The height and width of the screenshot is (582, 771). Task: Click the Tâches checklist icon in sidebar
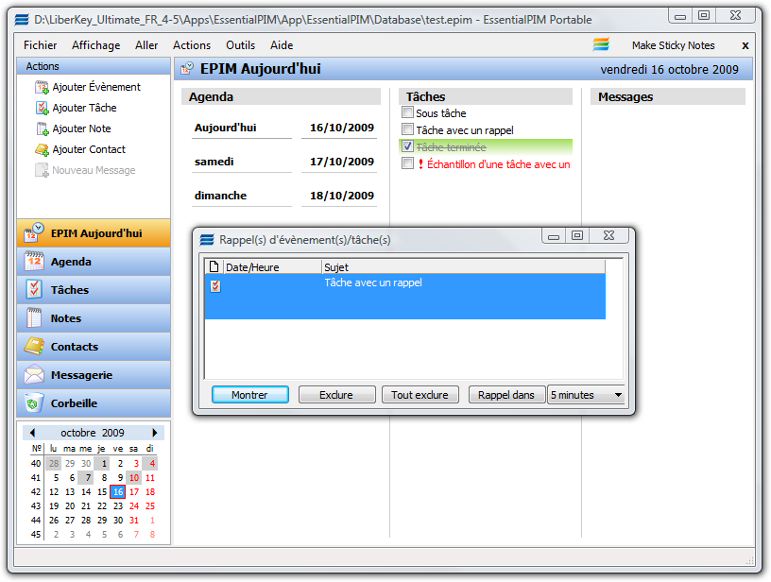coord(34,290)
